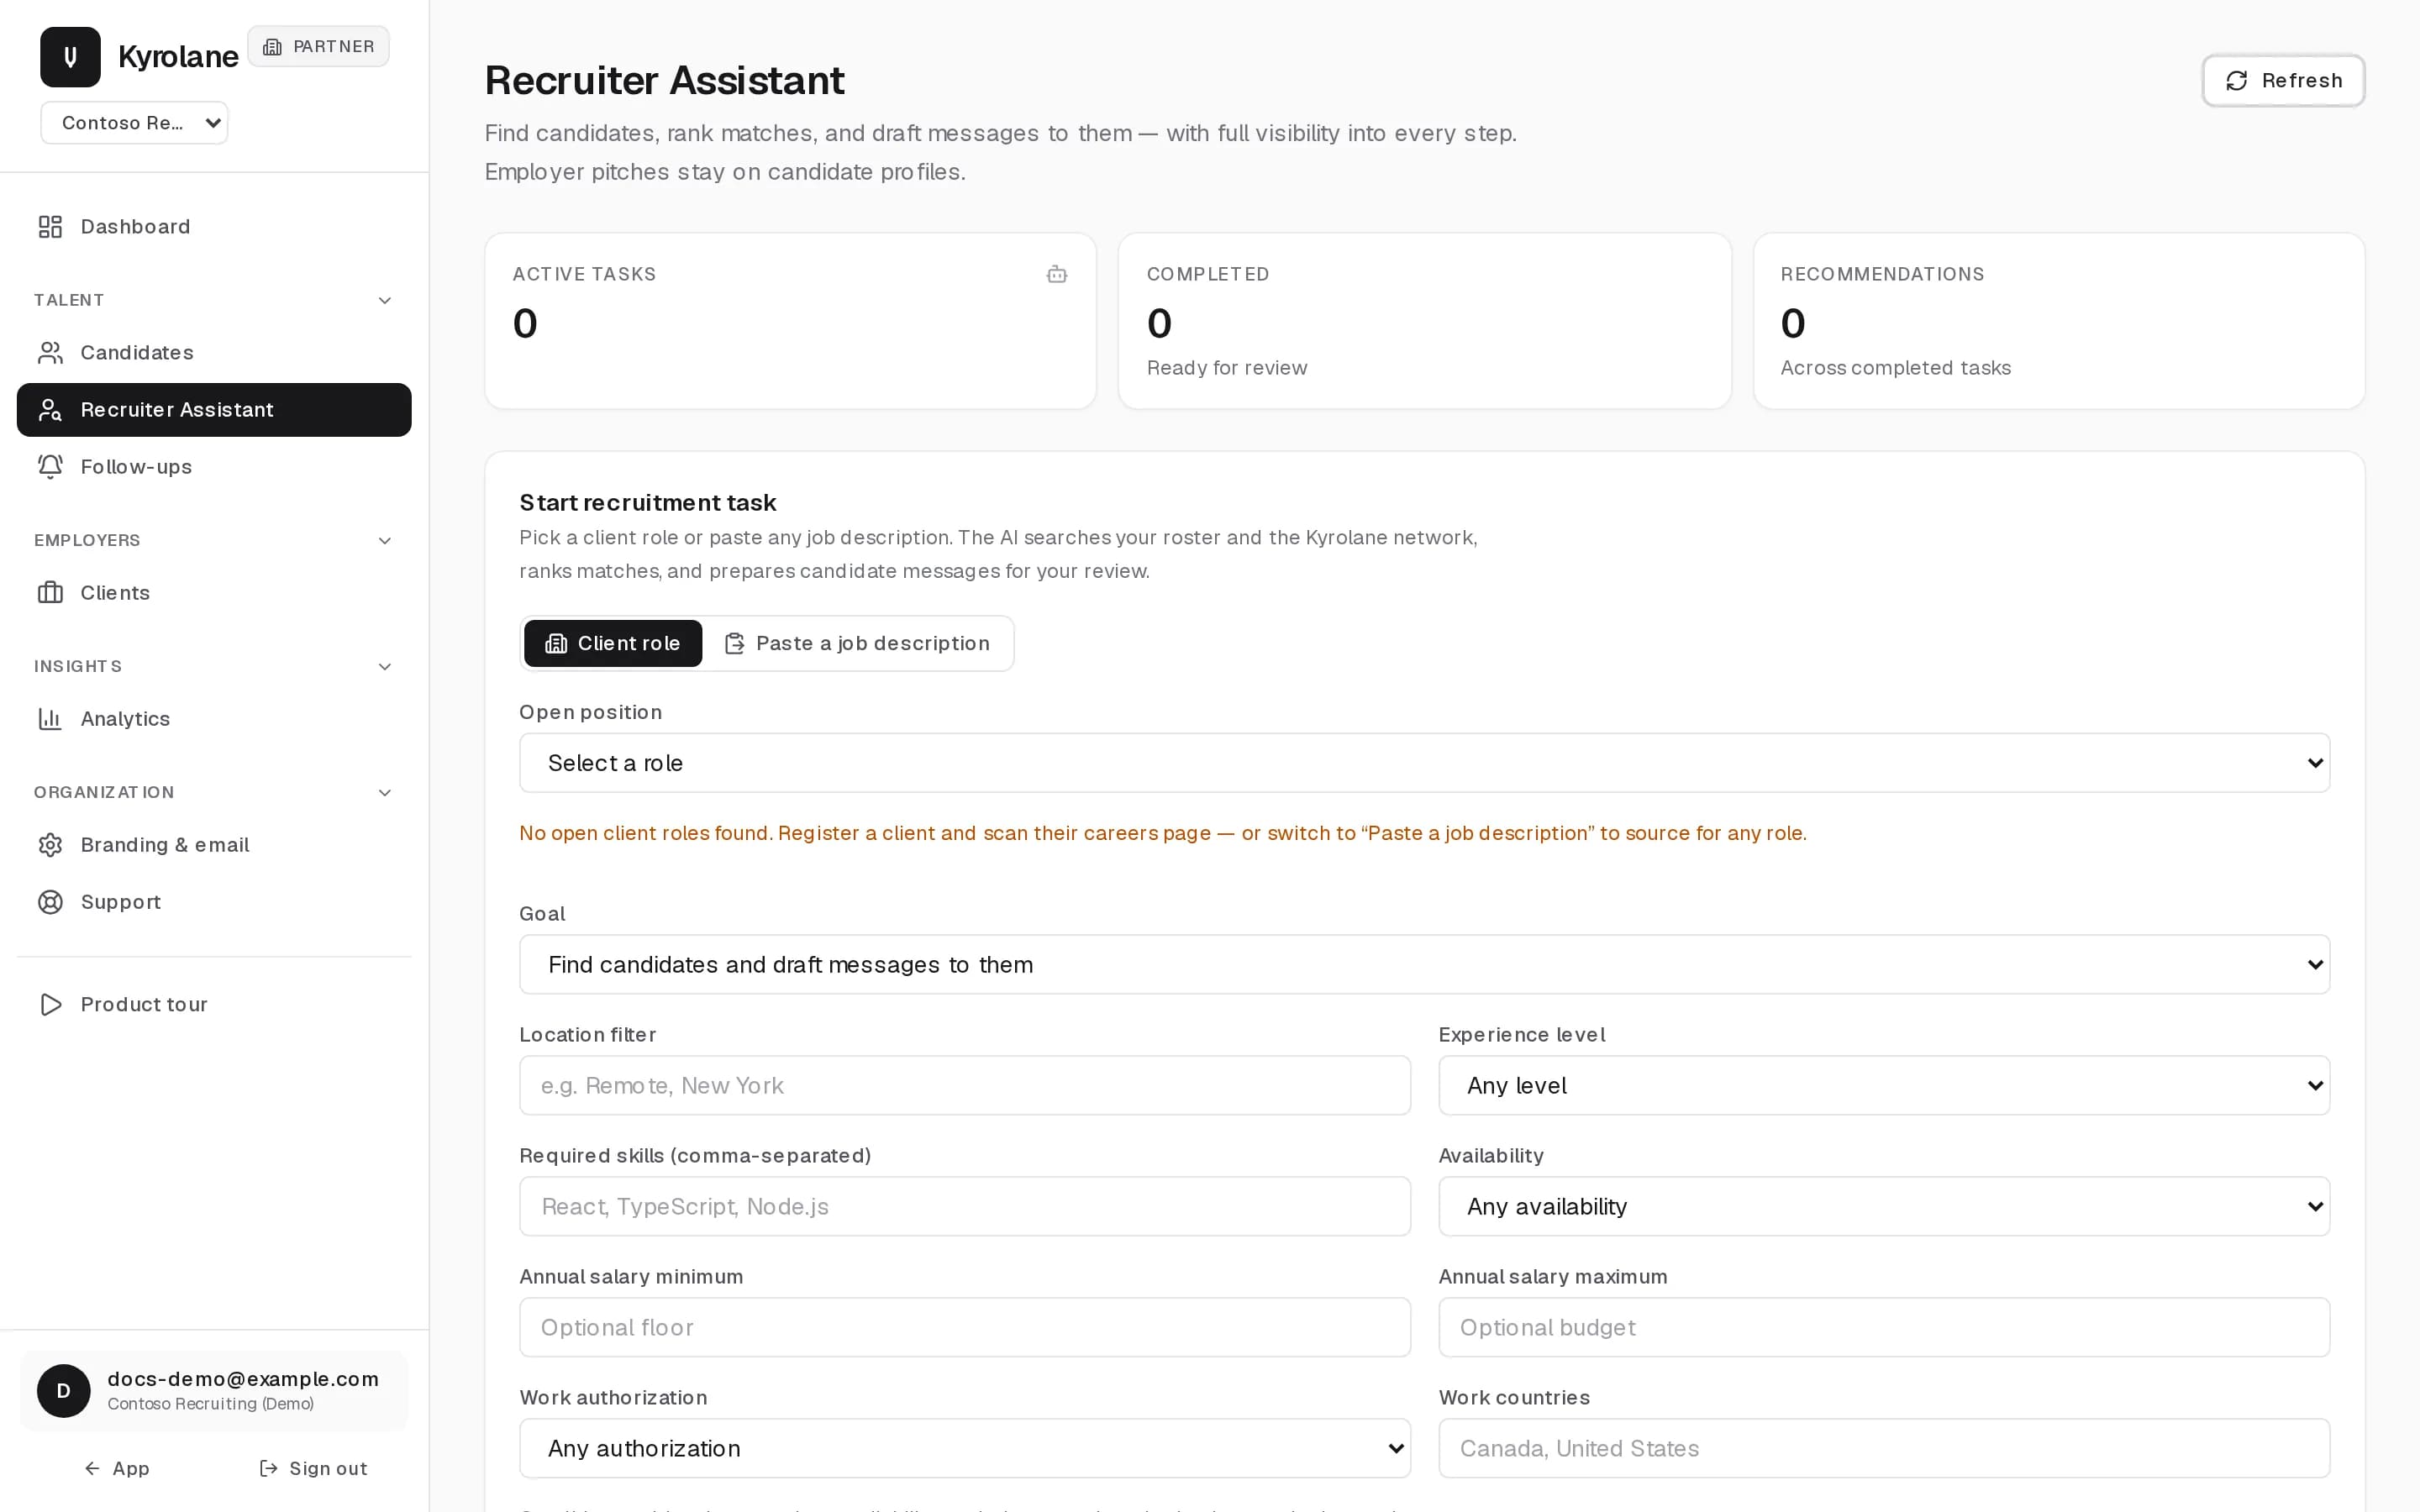Click the D avatar for docs-demo account
This screenshot has width=2420, height=1512.
coord(64,1390)
